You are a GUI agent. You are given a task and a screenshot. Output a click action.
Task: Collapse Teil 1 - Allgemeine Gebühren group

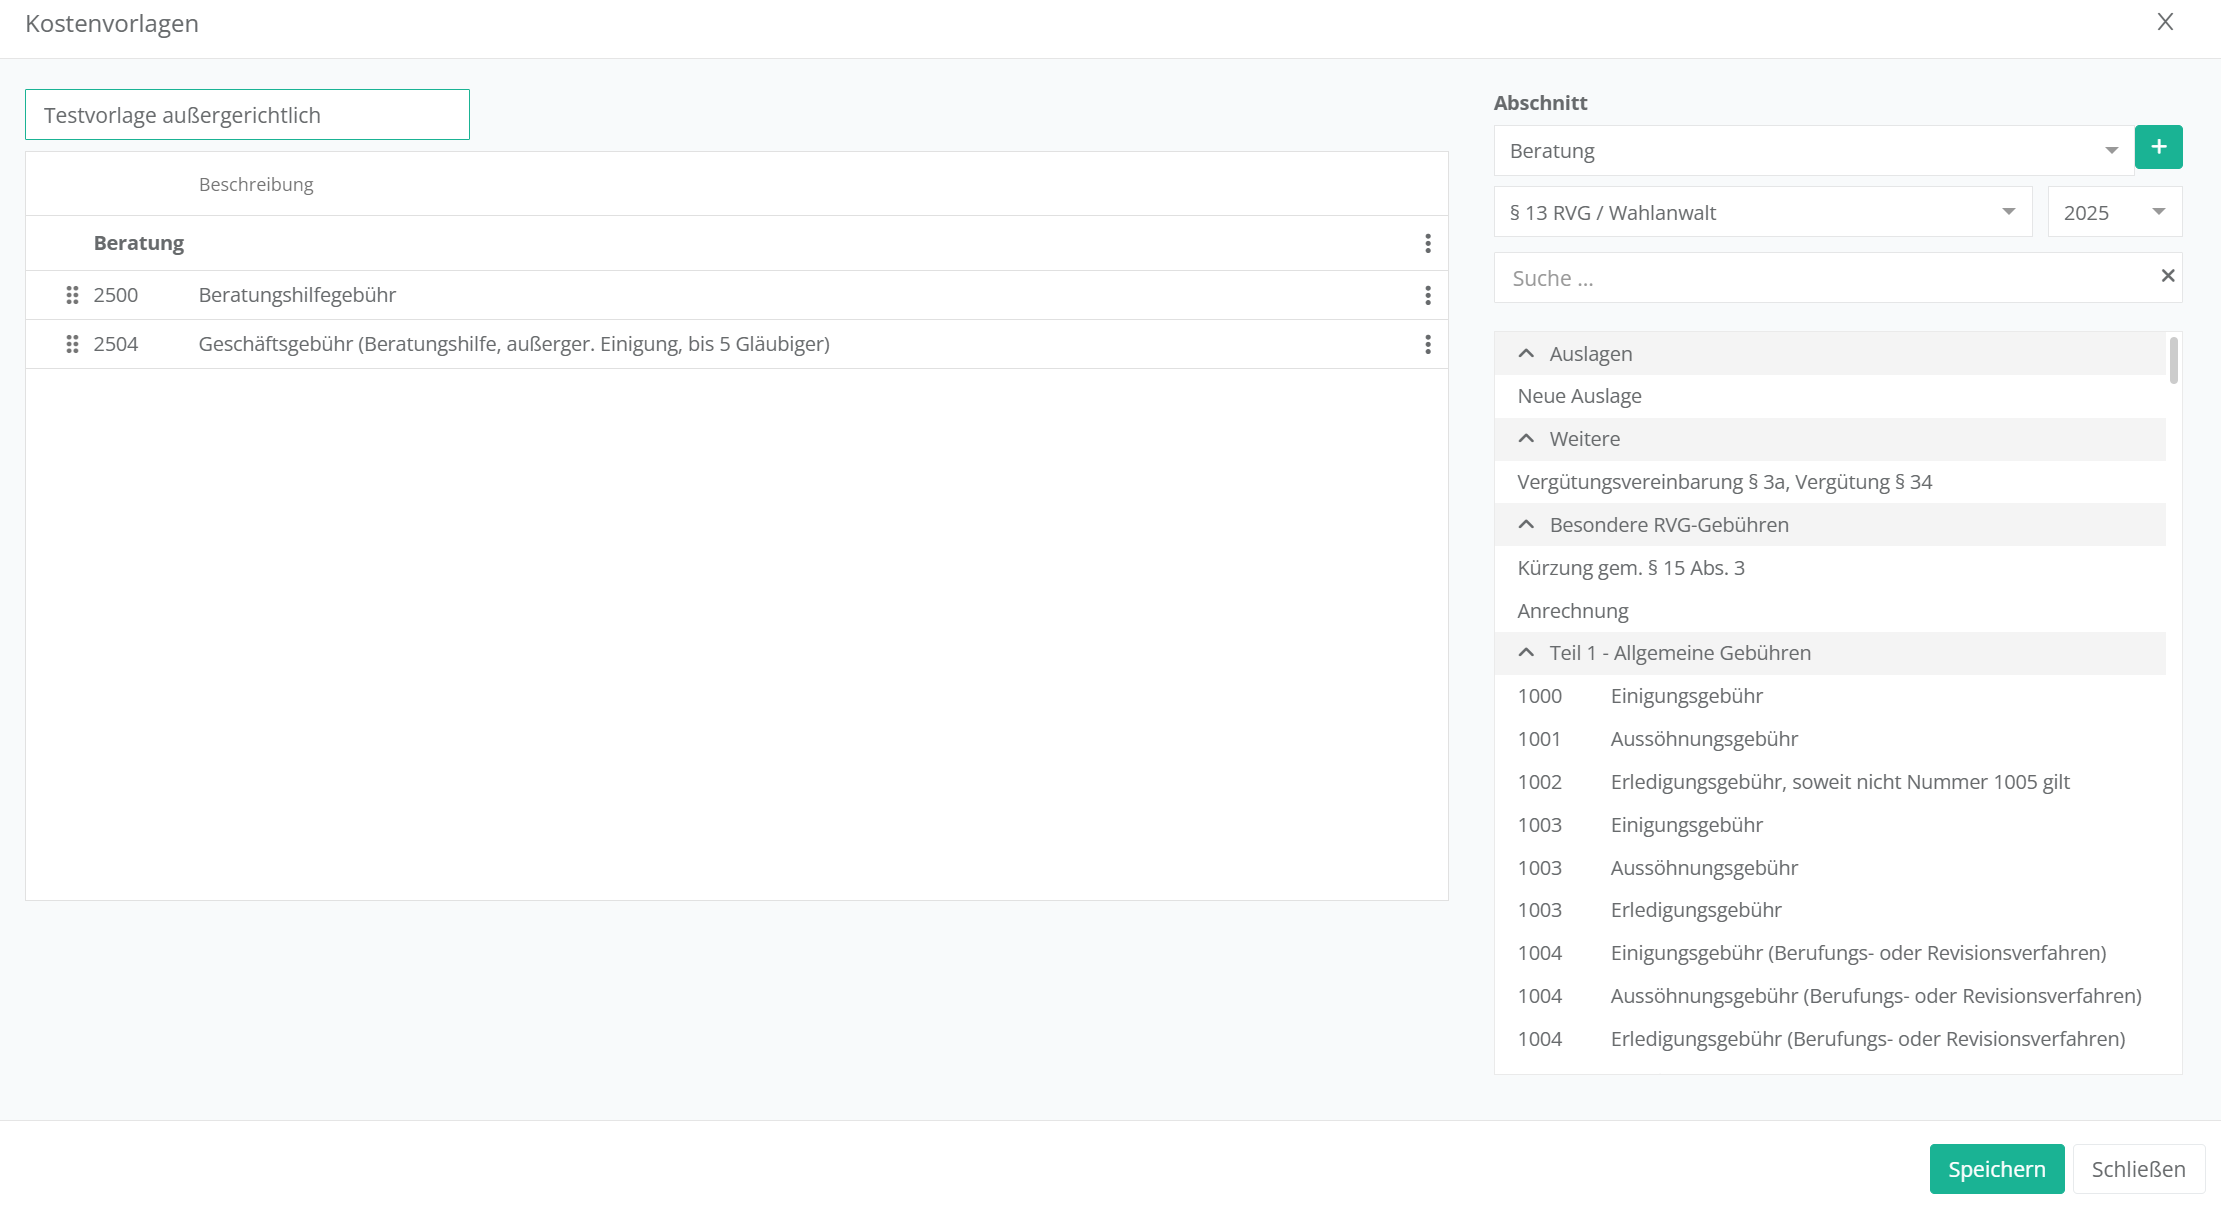click(1526, 653)
